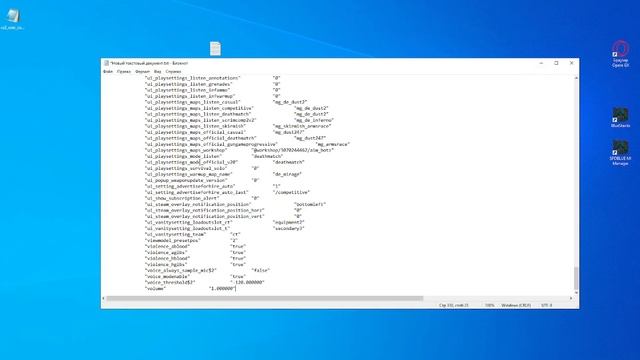Click "ui_playsettings_listen_annotations" on first visible line

pos(193,78)
